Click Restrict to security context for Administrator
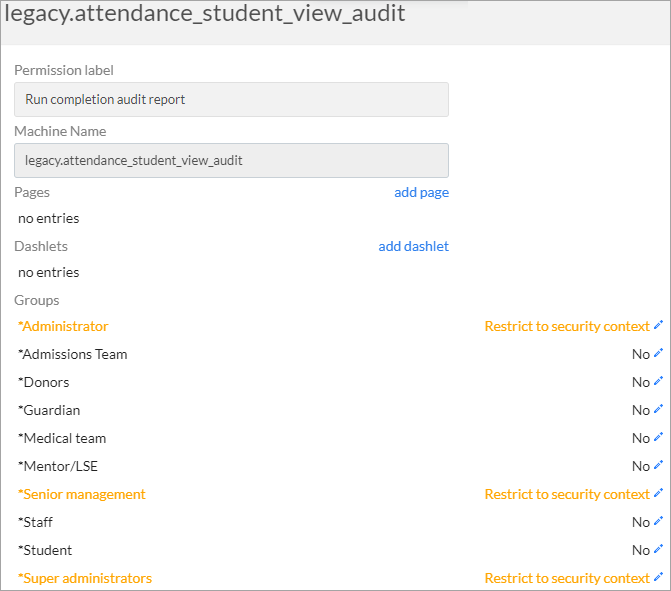 (x=567, y=327)
